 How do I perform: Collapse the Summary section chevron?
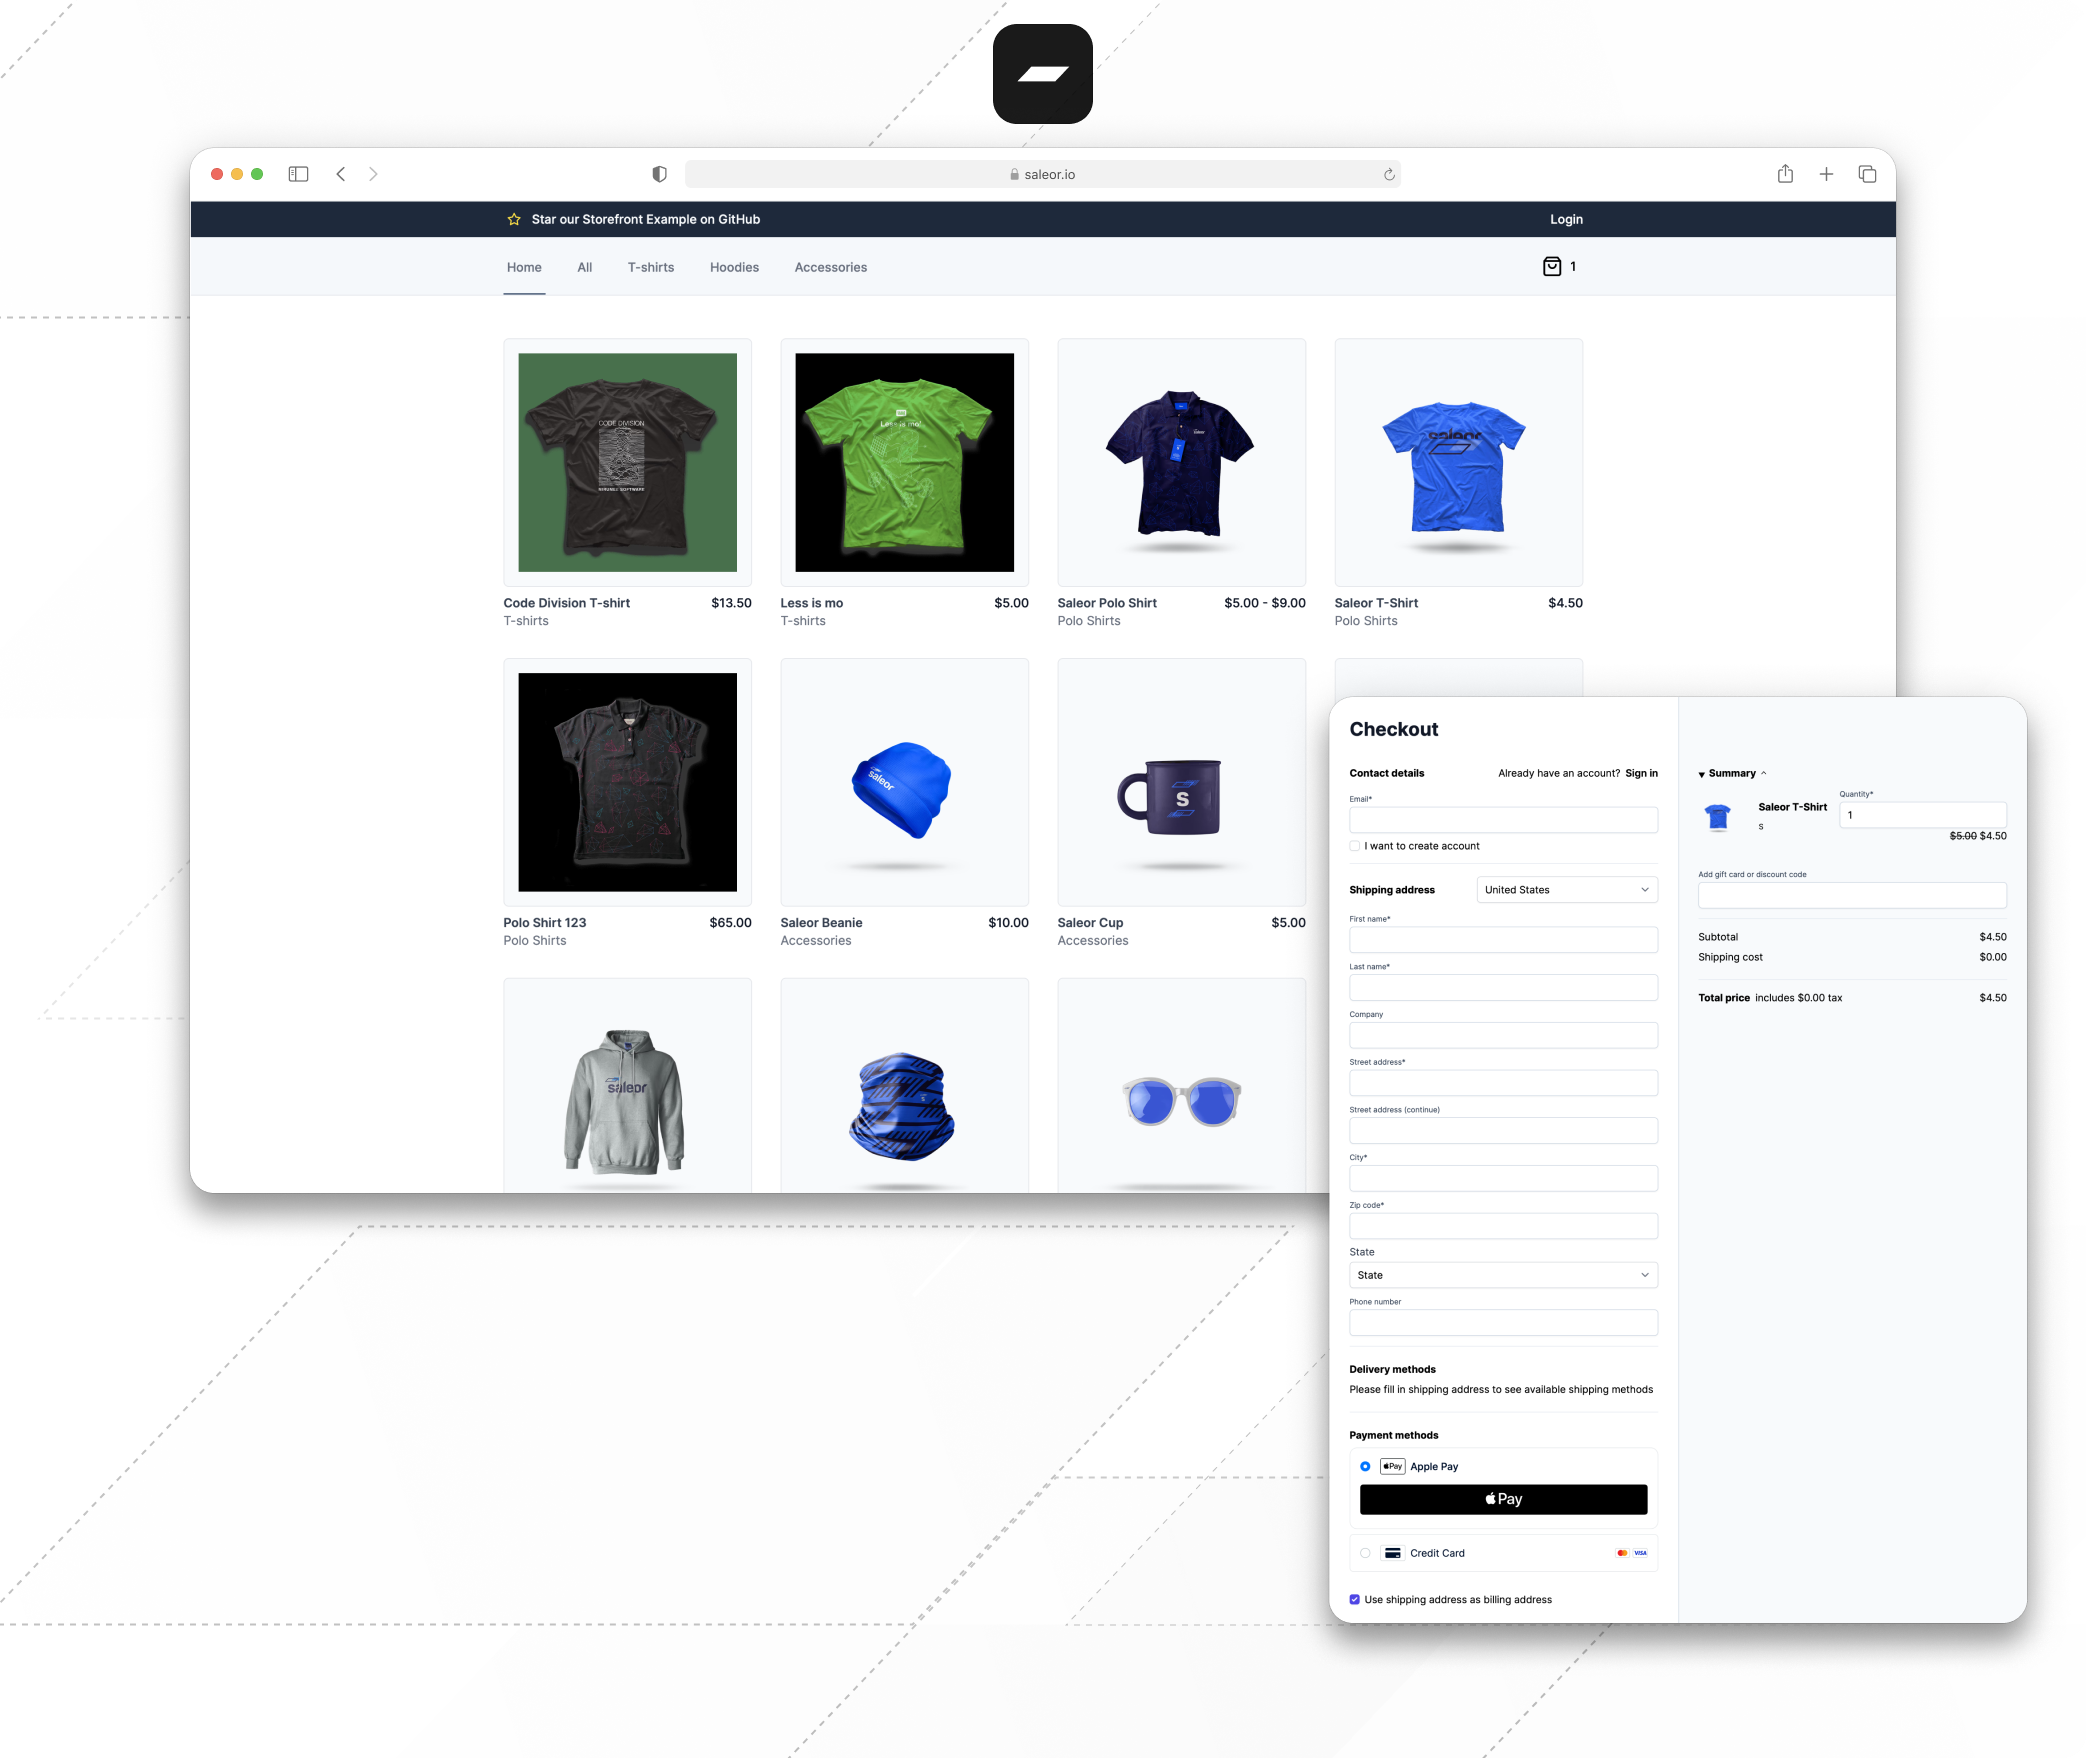click(x=1764, y=773)
